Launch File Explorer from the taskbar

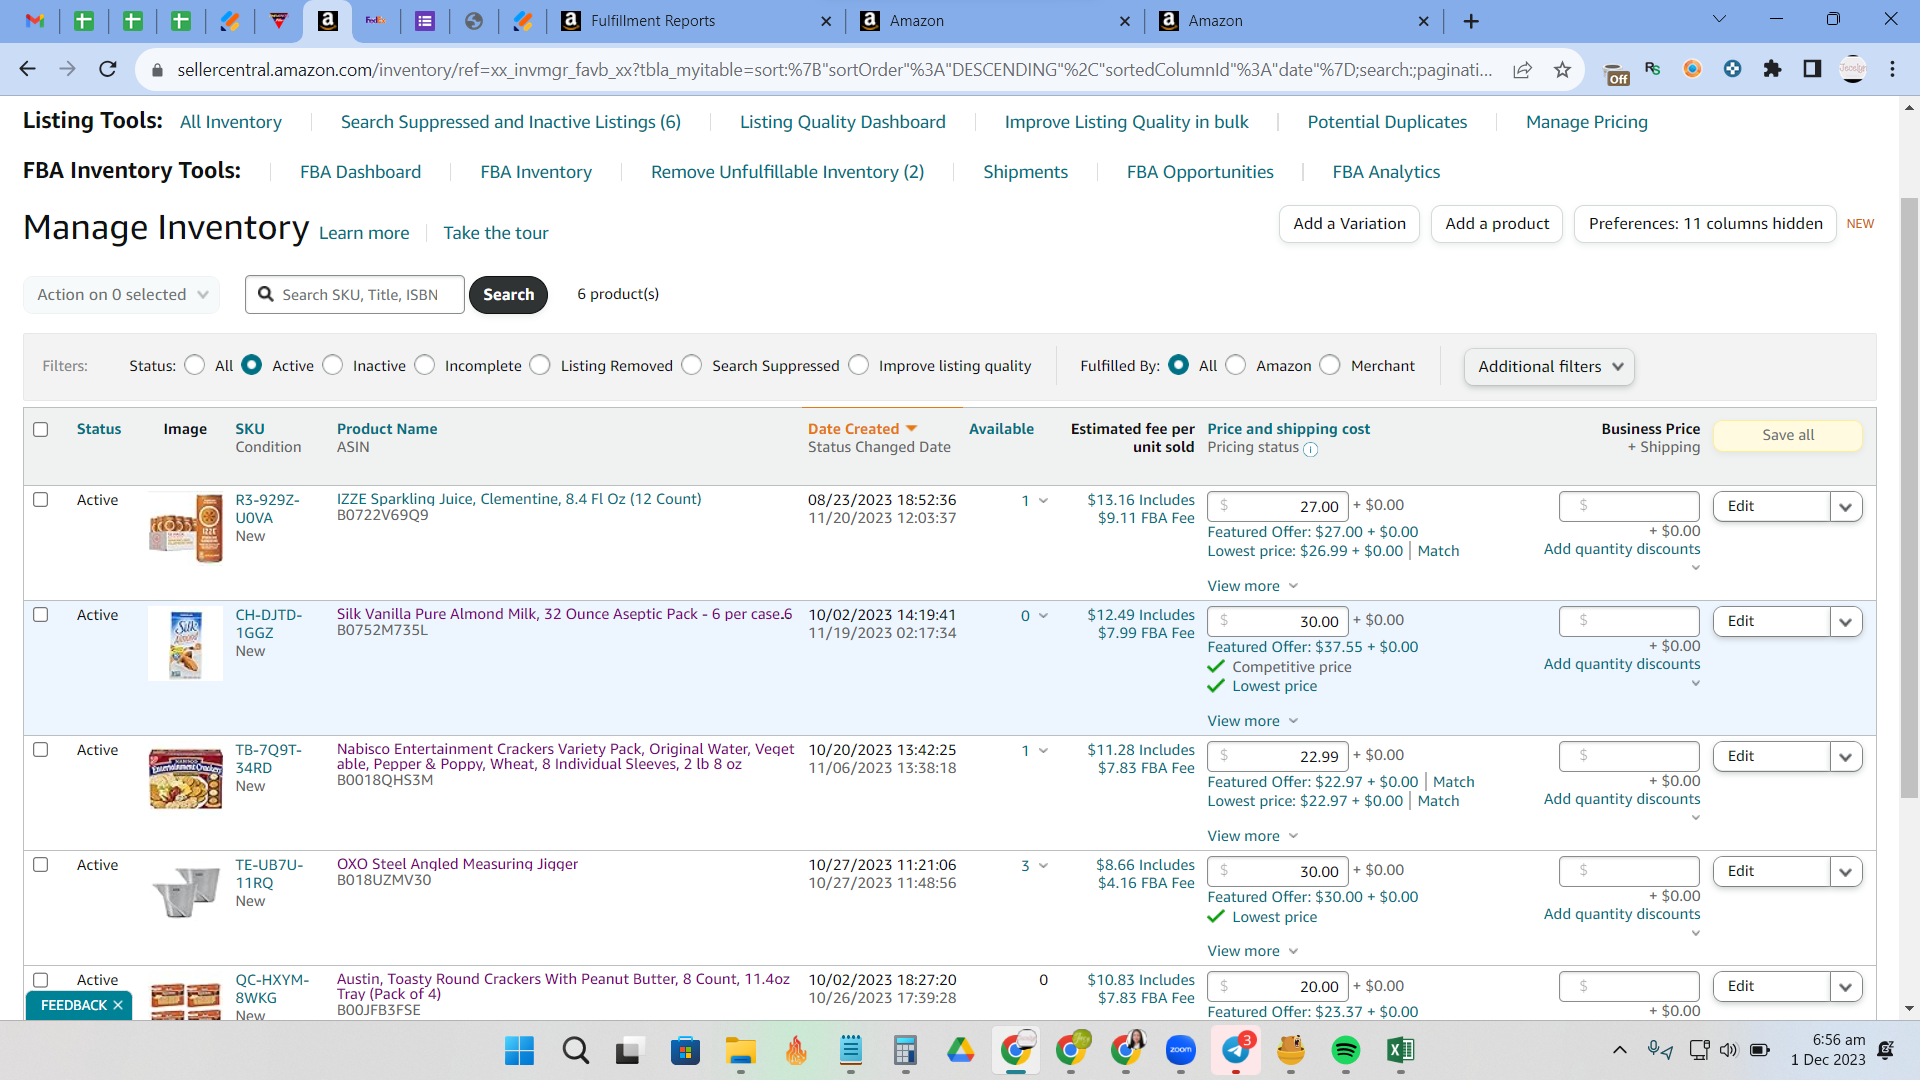tap(740, 1050)
